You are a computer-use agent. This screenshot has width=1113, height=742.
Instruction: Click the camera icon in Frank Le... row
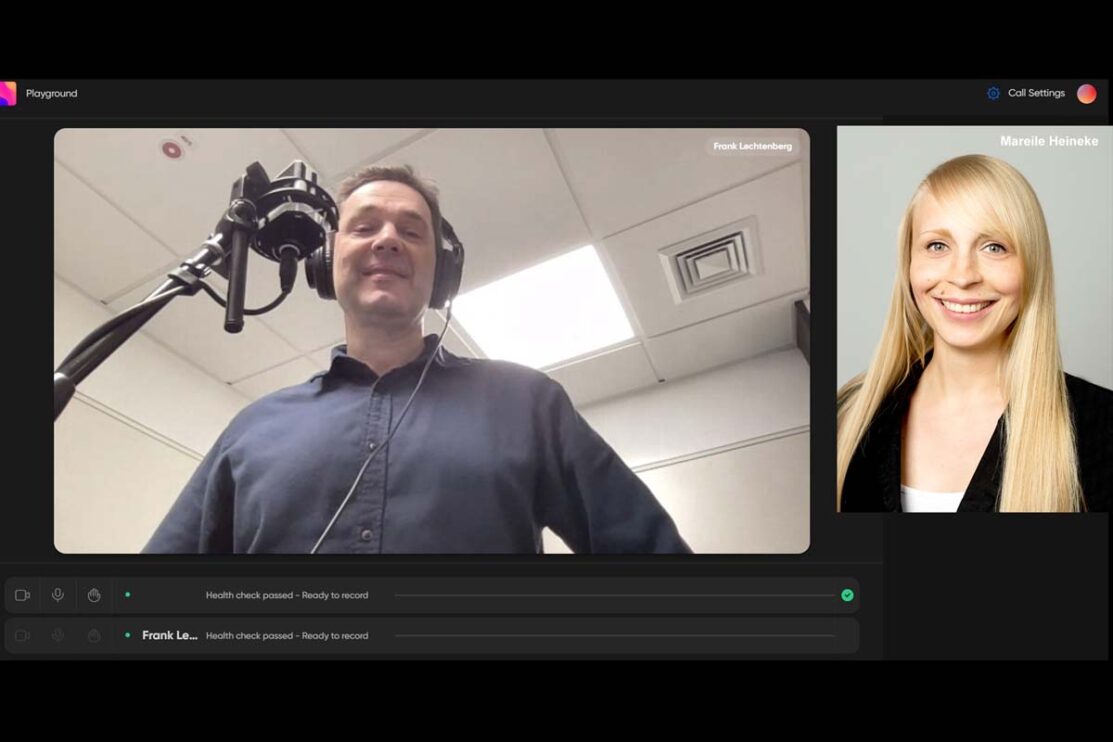click(x=22, y=635)
